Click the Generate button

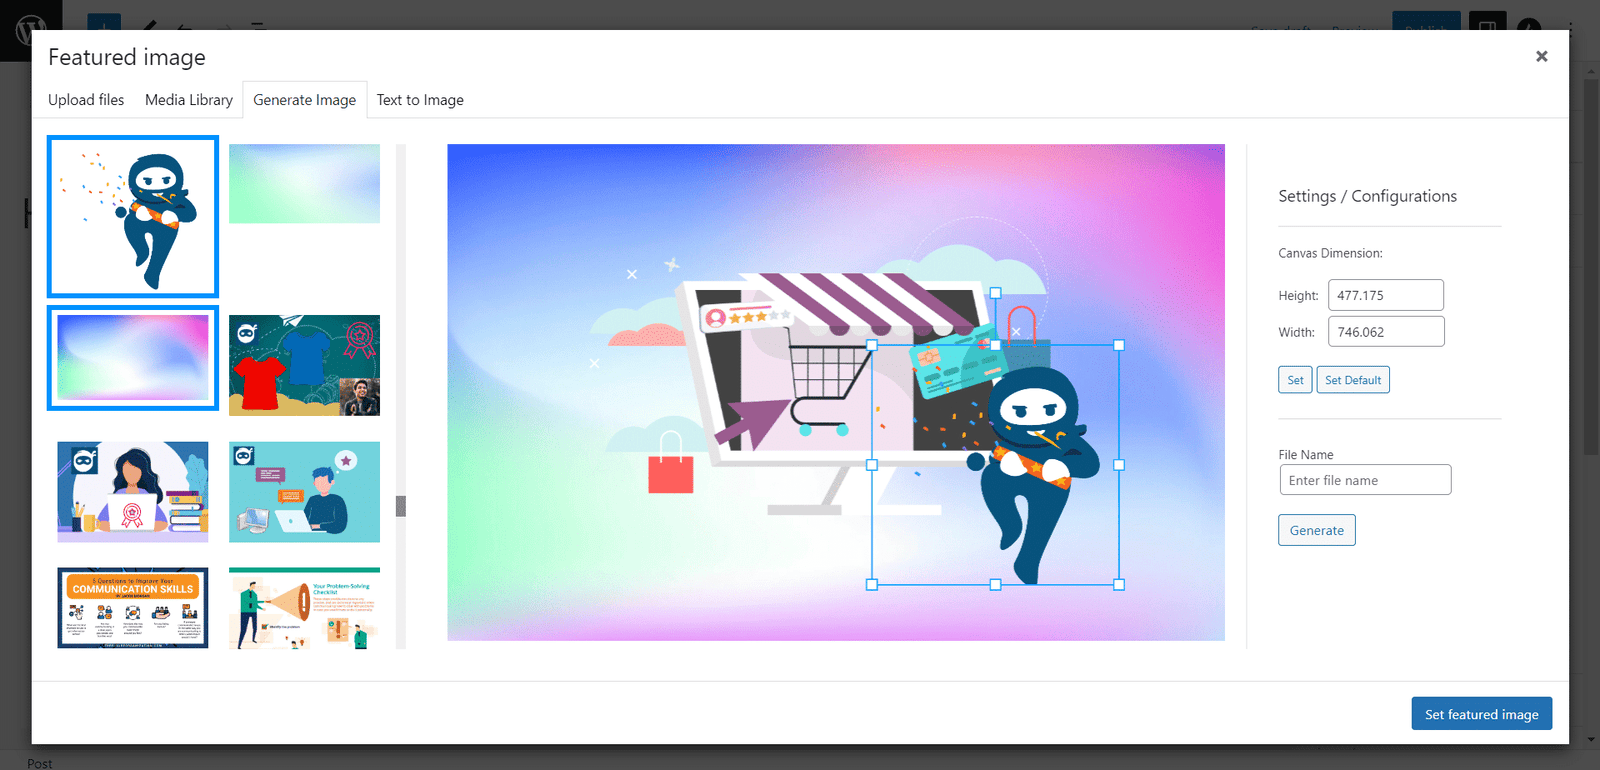(x=1316, y=530)
